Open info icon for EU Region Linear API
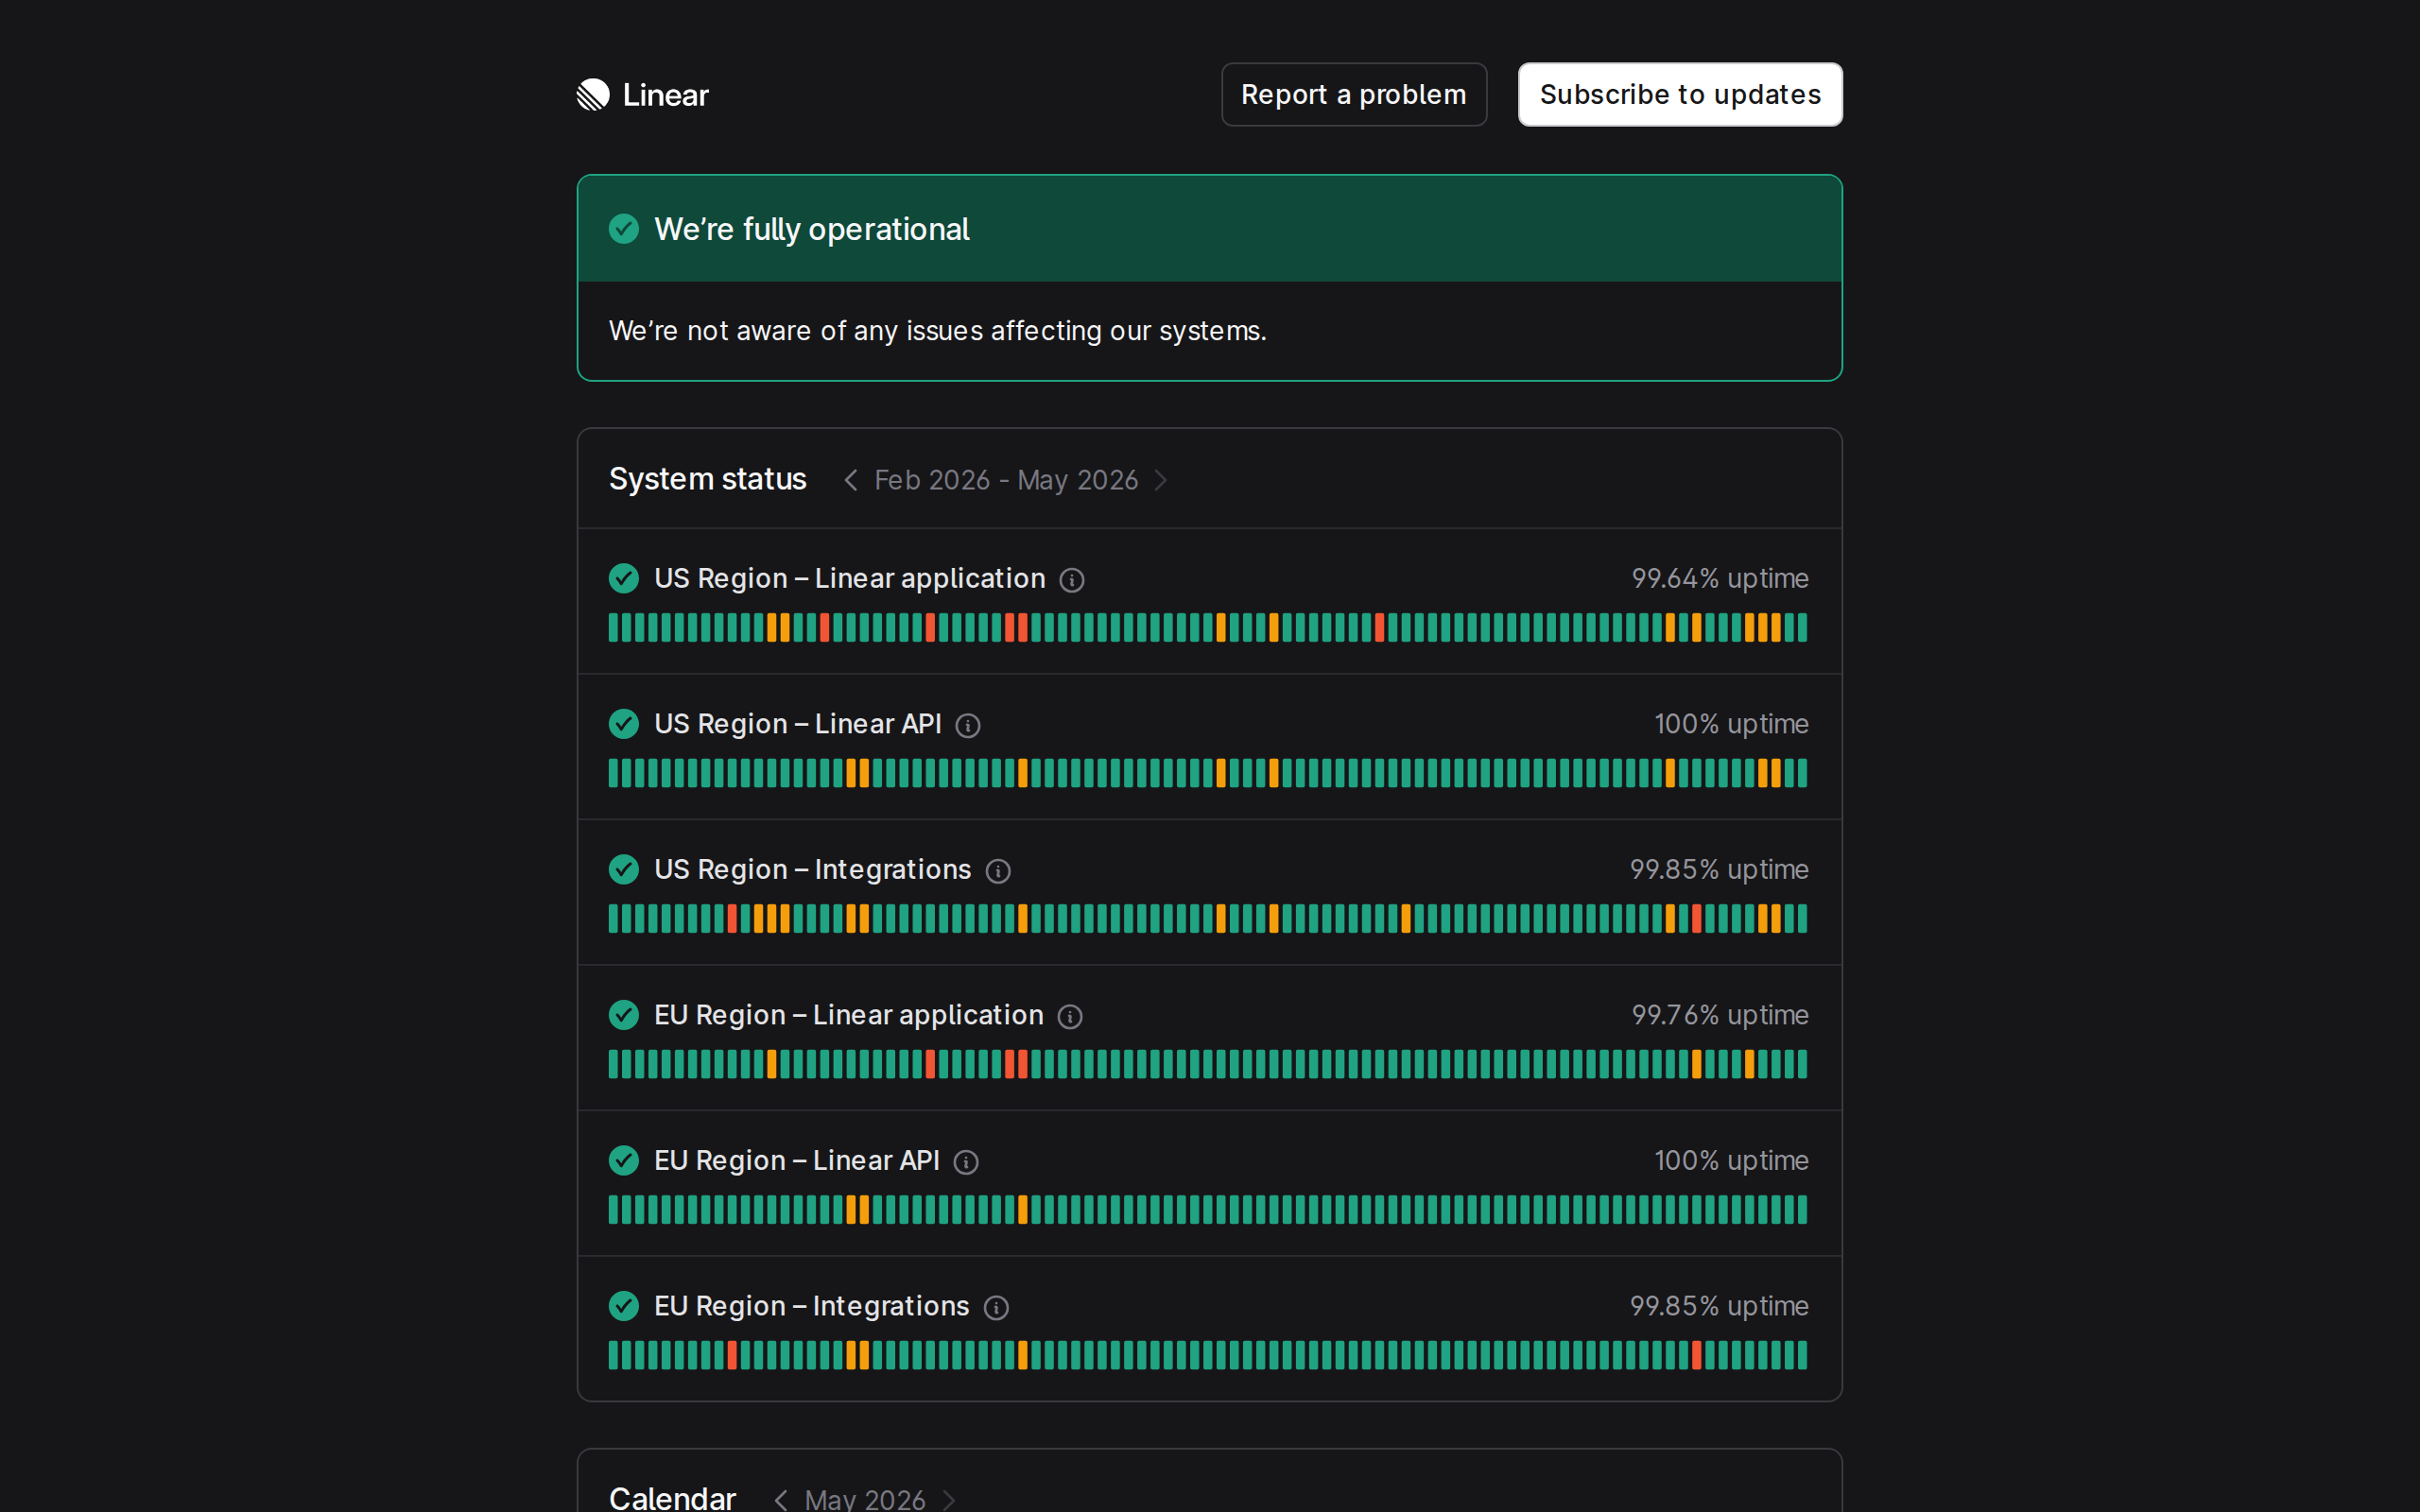This screenshot has height=1512, width=2420. pos(966,1162)
